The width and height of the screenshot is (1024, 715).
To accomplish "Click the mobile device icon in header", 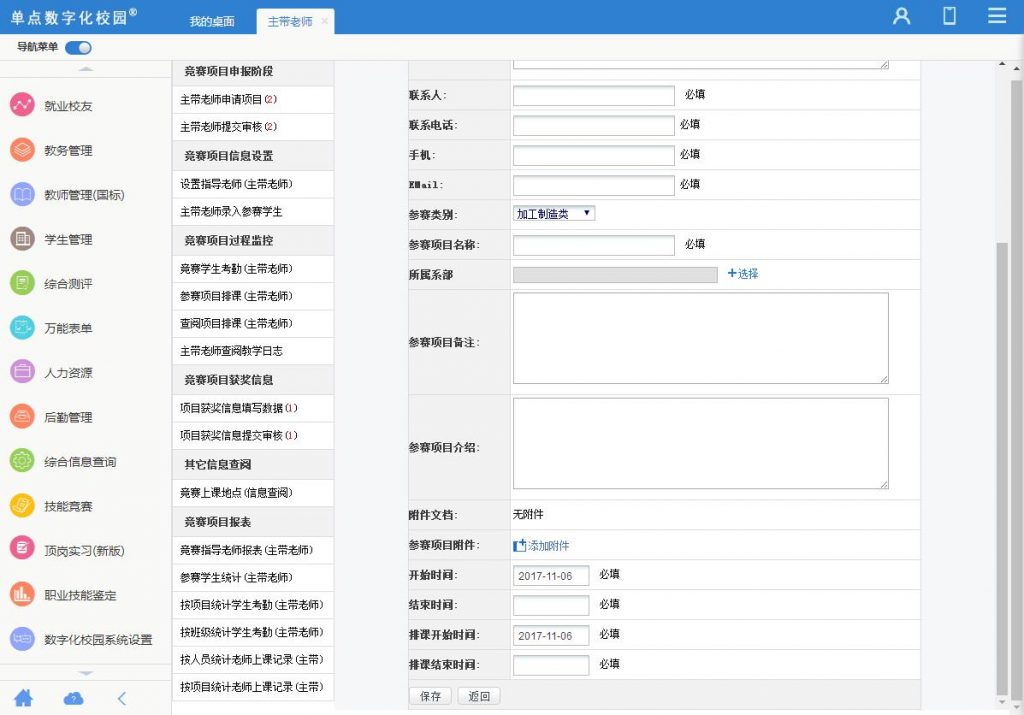I will point(950,16).
